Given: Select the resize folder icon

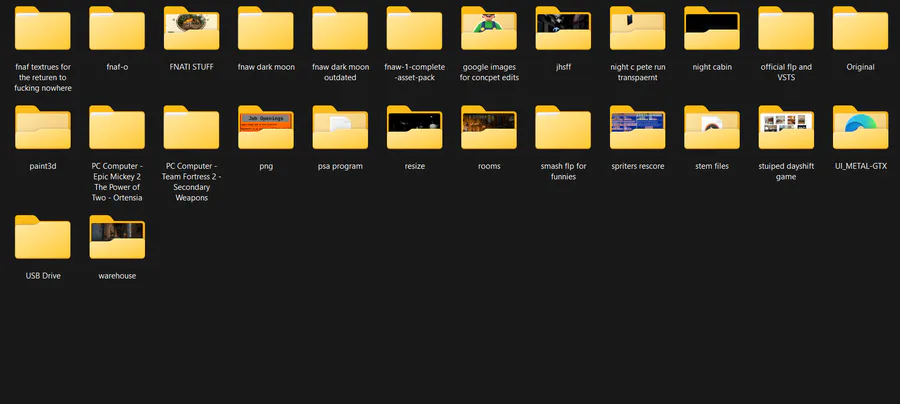Looking at the screenshot, I should click(414, 127).
